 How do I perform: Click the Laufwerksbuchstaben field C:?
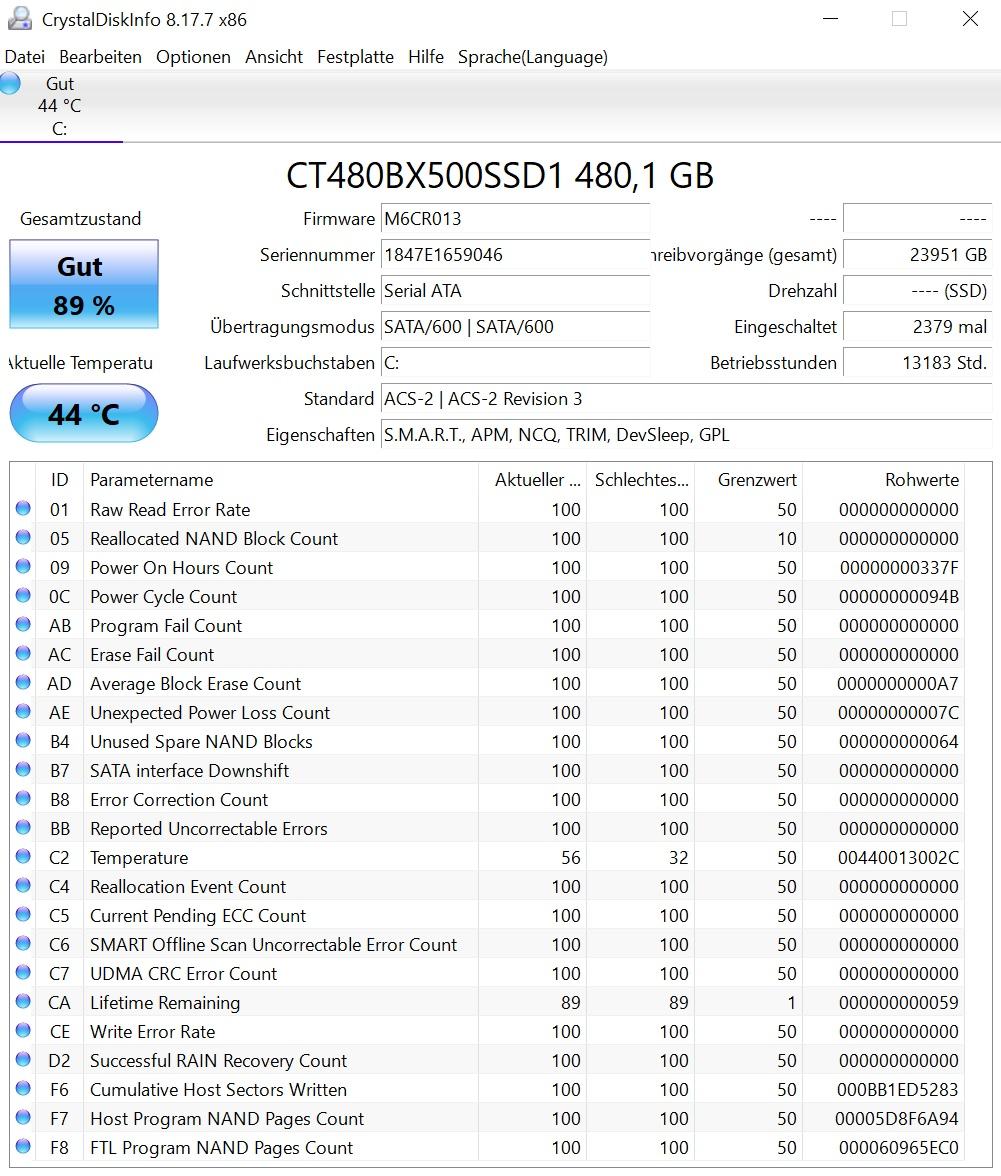pyautogui.click(x=515, y=363)
